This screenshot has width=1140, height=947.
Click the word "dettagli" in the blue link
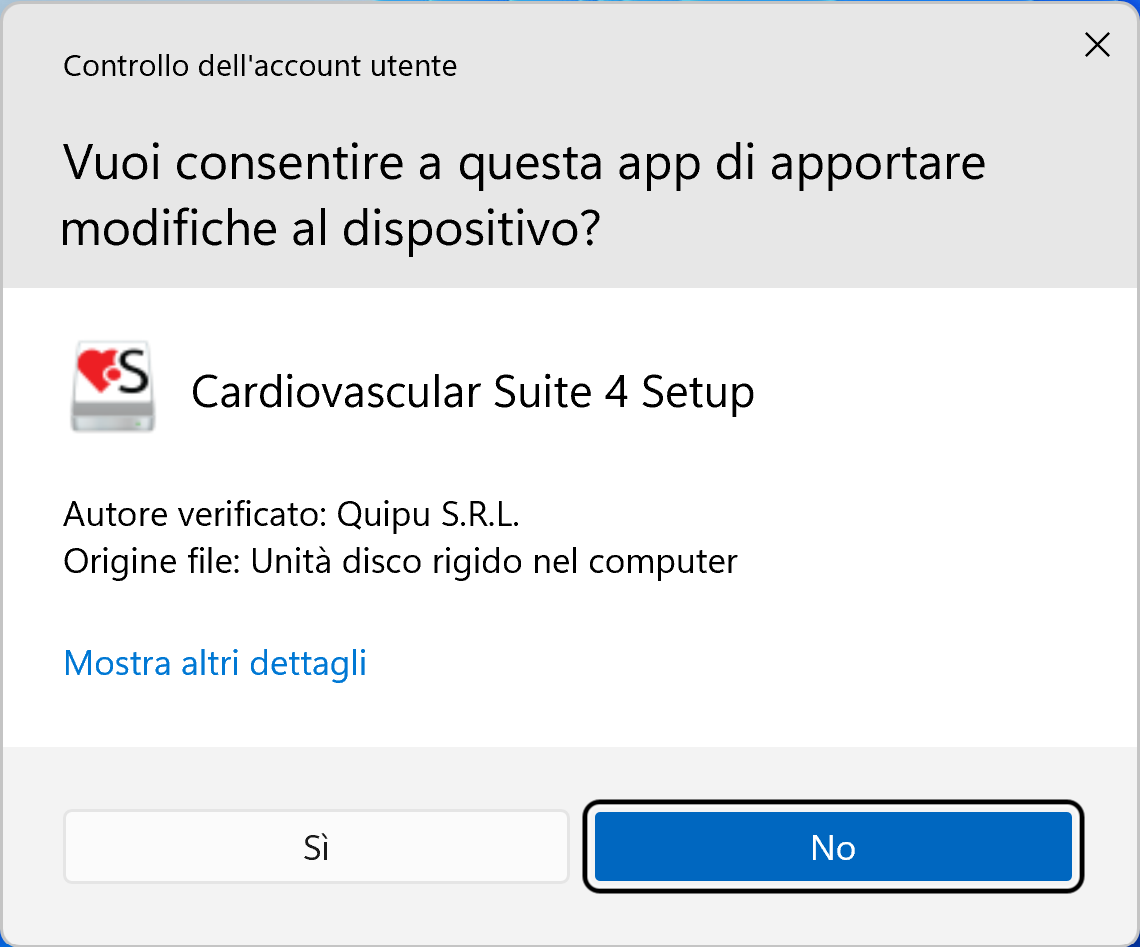pyautogui.click(x=308, y=662)
